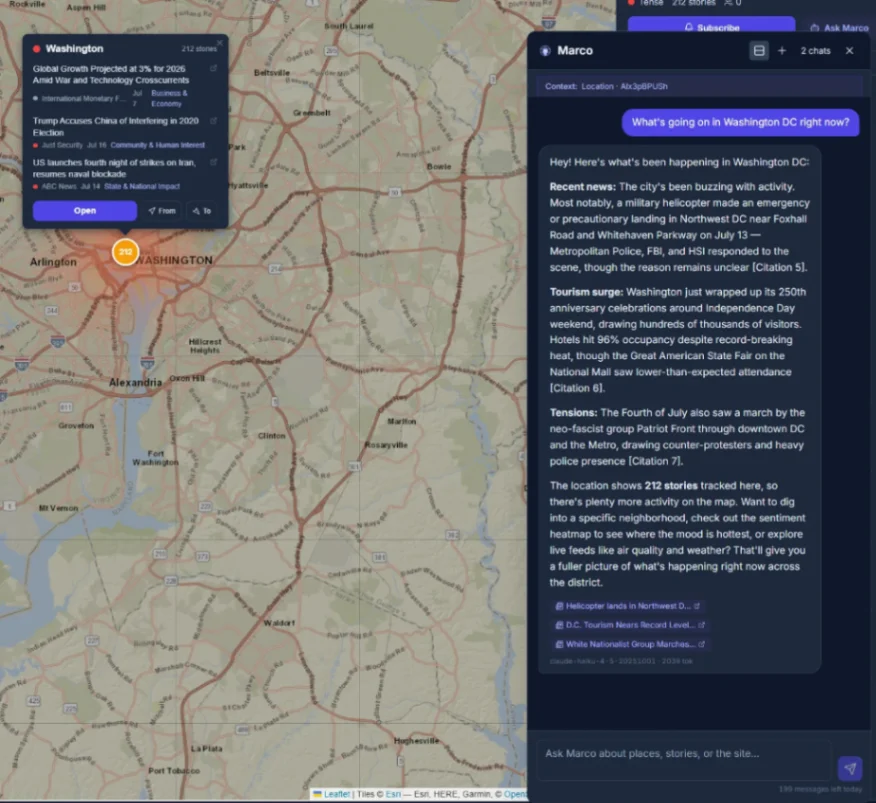Viewport: 876px width, 803px height.
Task: Click the Waldorf label on the map
Action: (279, 623)
